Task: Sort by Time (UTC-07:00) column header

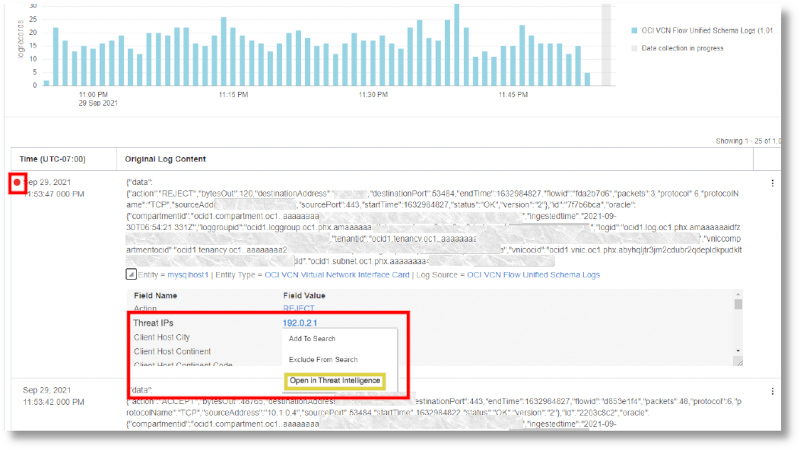Action: 53,159
